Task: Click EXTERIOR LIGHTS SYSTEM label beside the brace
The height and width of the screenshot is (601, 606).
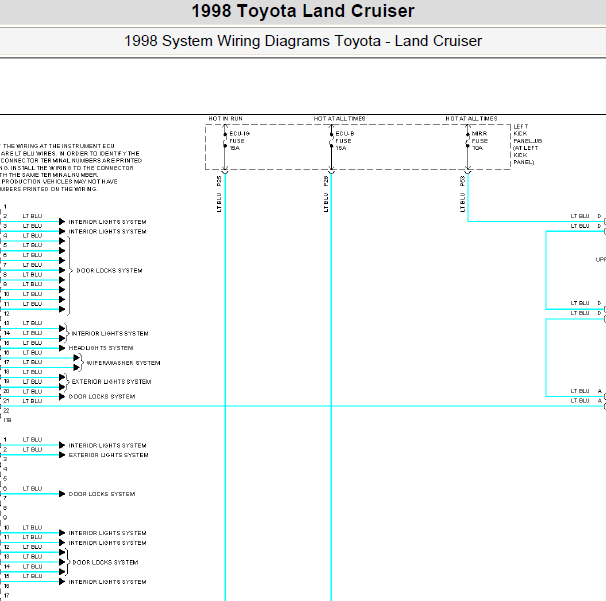Action: pos(111,381)
